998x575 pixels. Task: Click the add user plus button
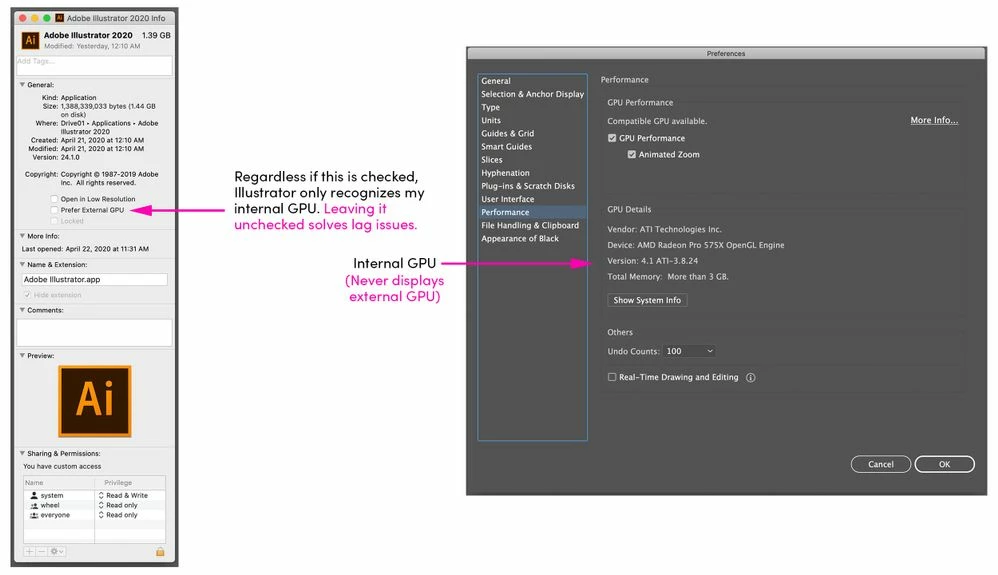(29, 551)
